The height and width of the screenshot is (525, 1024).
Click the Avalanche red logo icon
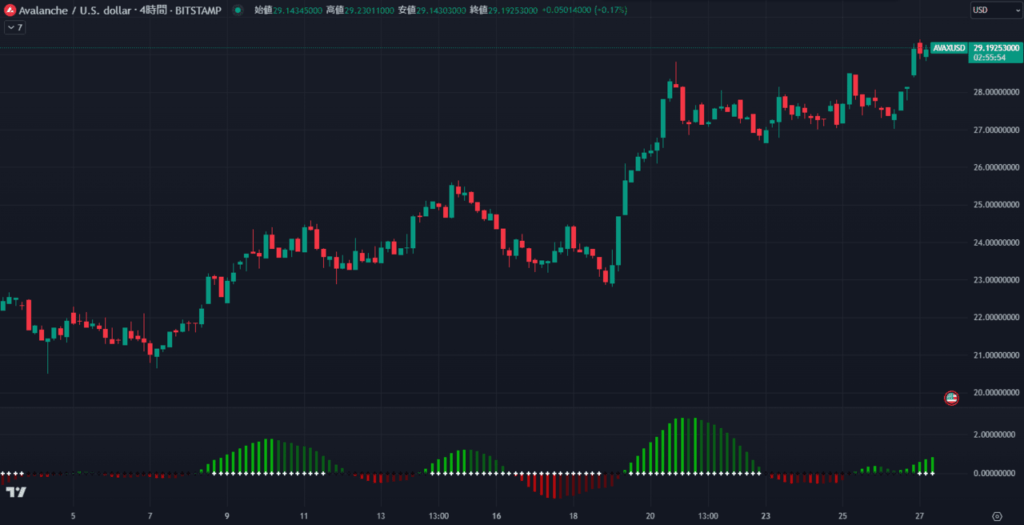(x=9, y=10)
